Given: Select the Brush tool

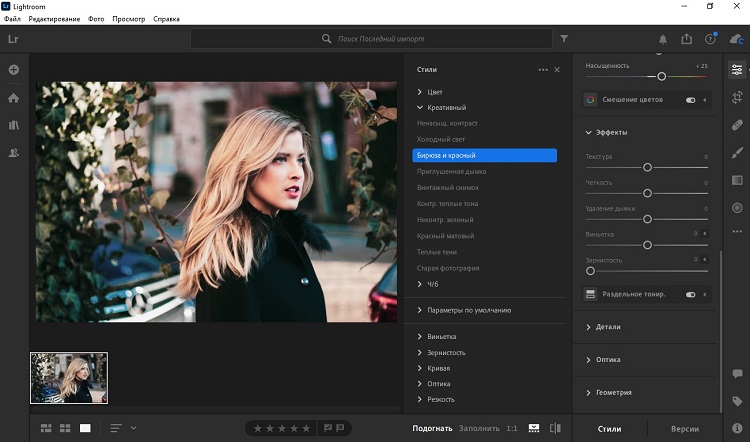Looking at the screenshot, I should [x=737, y=153].
